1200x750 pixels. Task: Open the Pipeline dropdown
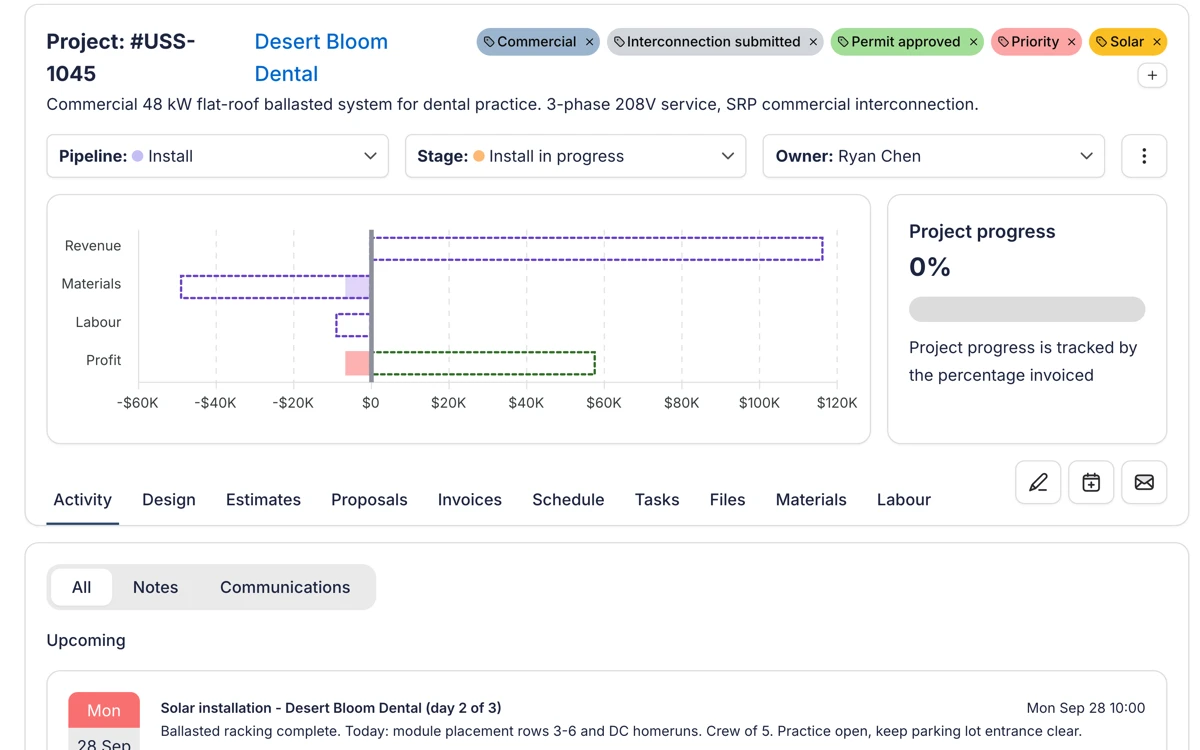[x=217, y=156]
